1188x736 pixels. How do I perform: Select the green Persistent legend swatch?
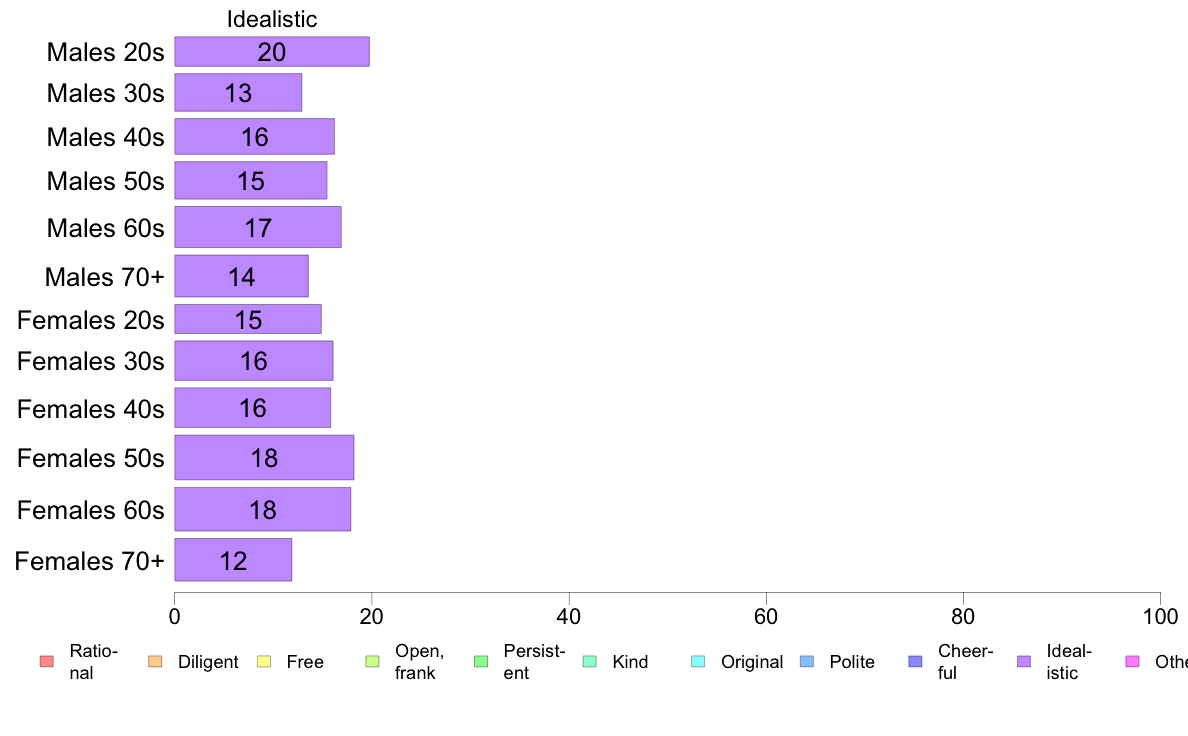tap(481, 662)
